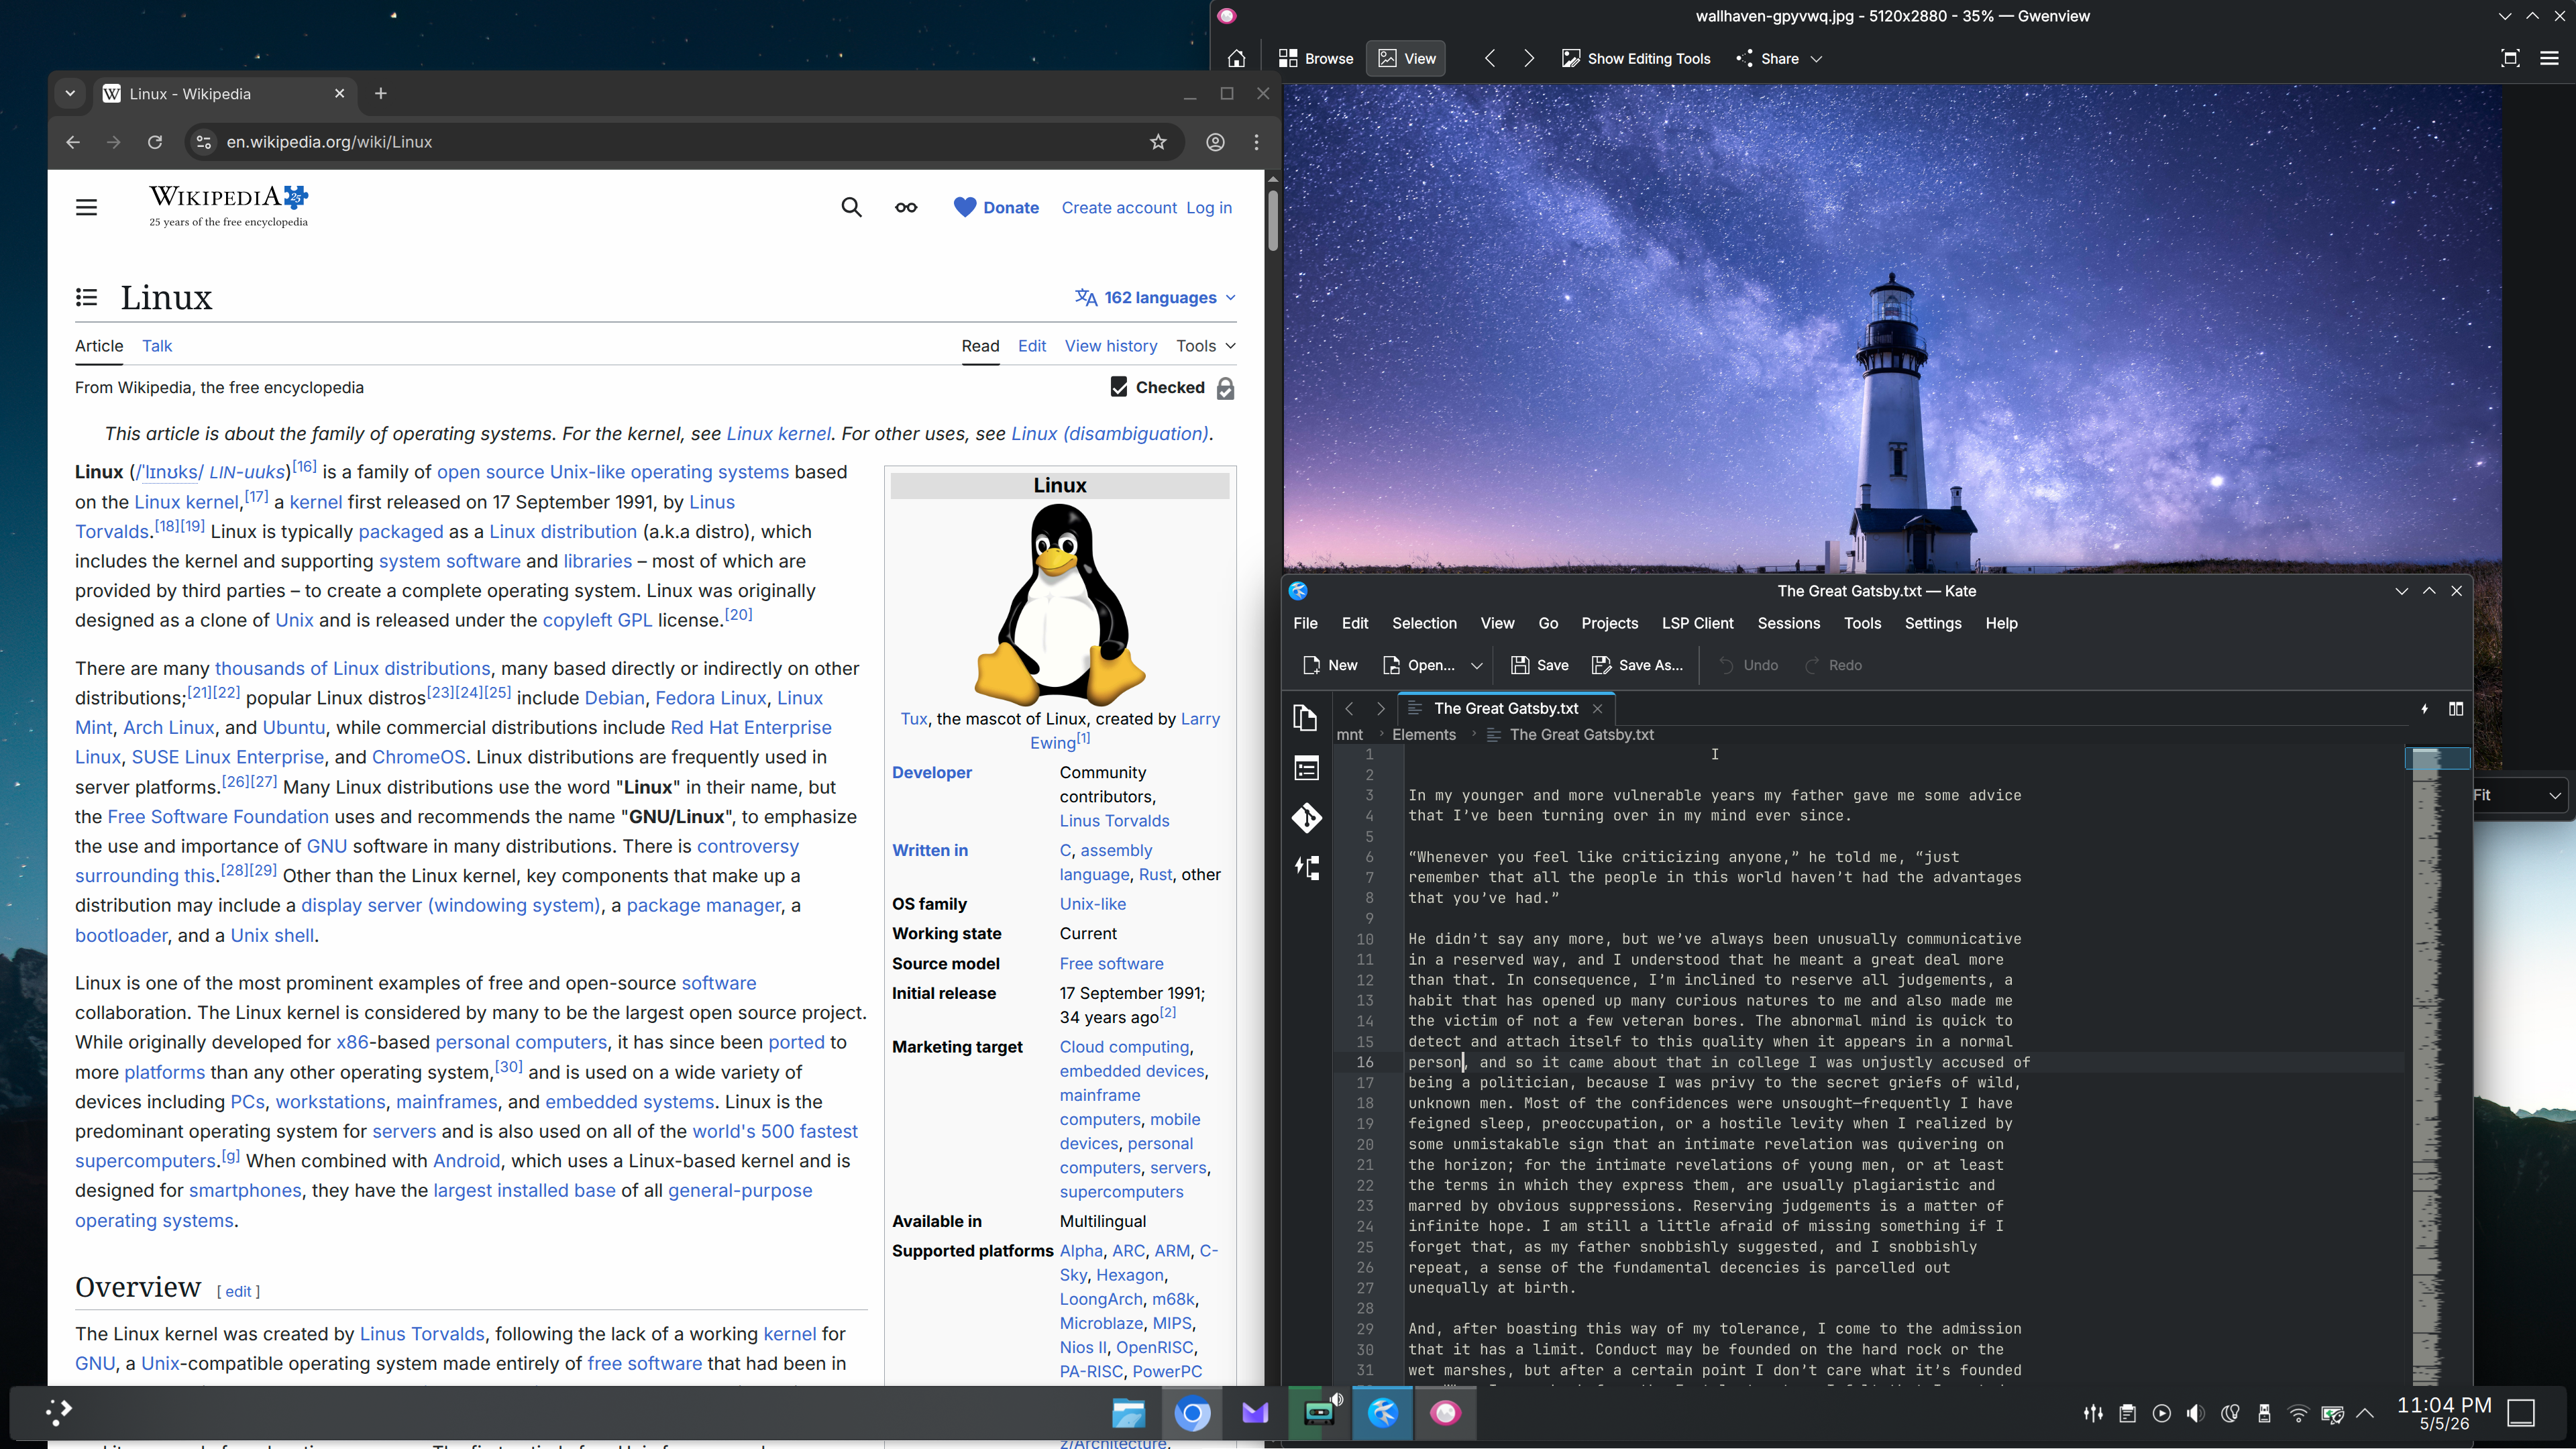Open the file manager from the taskbar
The image size is (2576, 1449).
[1129, 1413]
